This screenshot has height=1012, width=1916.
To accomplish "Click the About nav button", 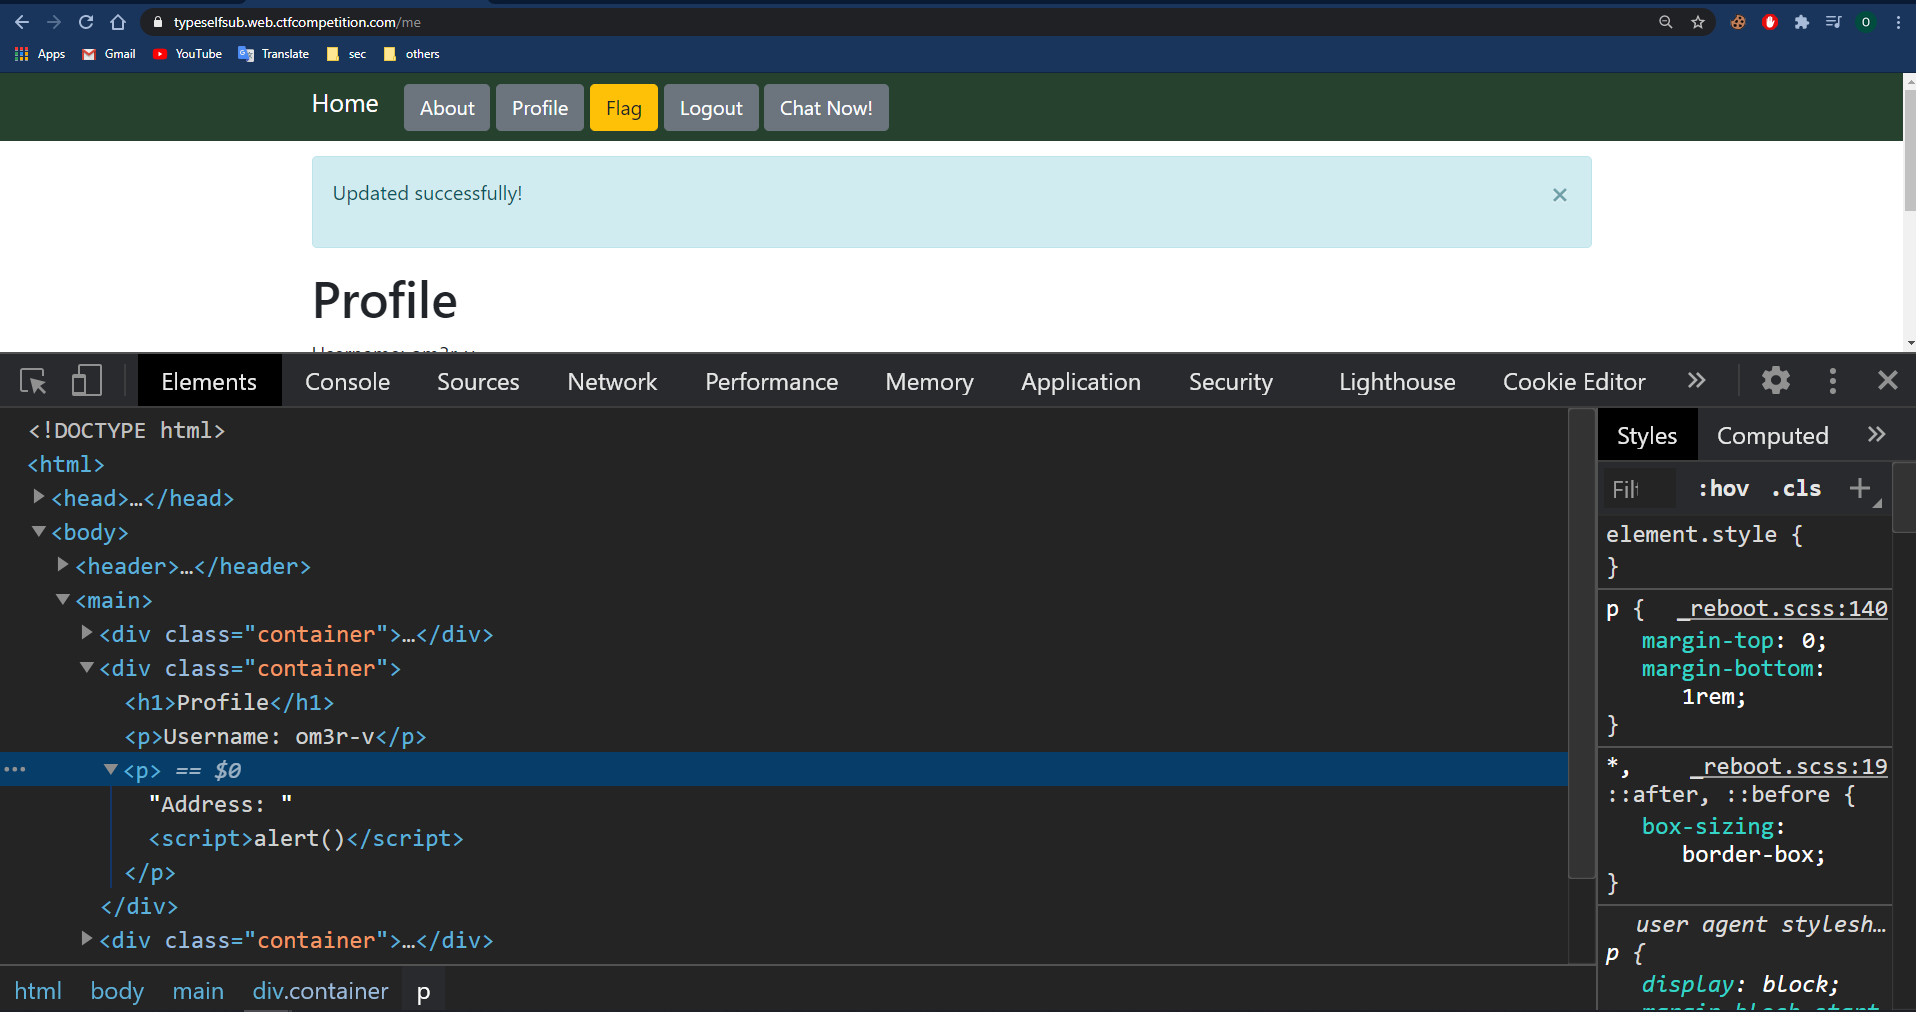I will [x=447, y=108].
